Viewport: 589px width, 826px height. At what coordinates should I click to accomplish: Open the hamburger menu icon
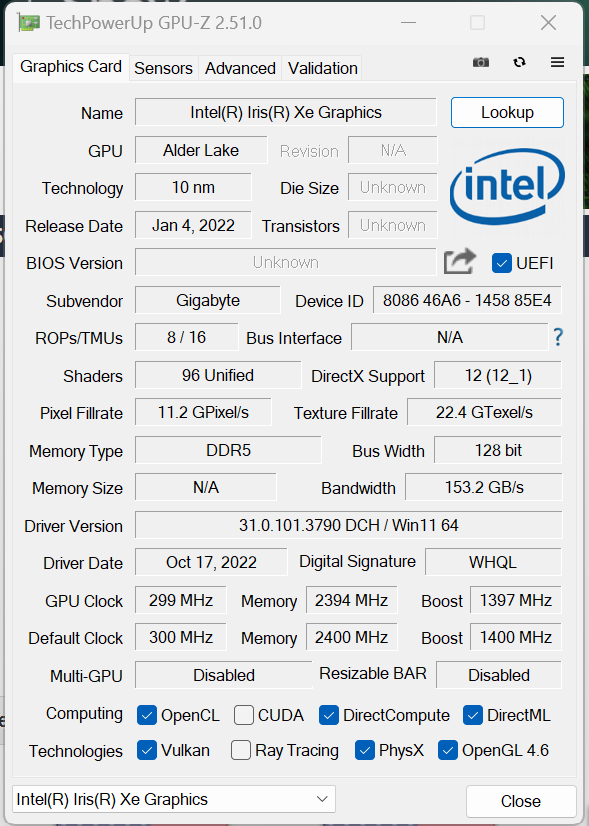click(557, 62)
